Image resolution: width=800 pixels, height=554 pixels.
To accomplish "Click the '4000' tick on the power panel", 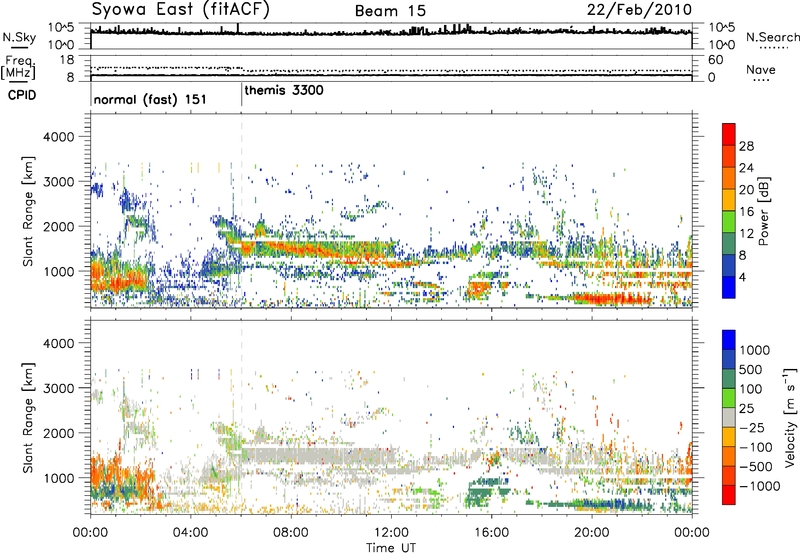I will tap(58, 137).
